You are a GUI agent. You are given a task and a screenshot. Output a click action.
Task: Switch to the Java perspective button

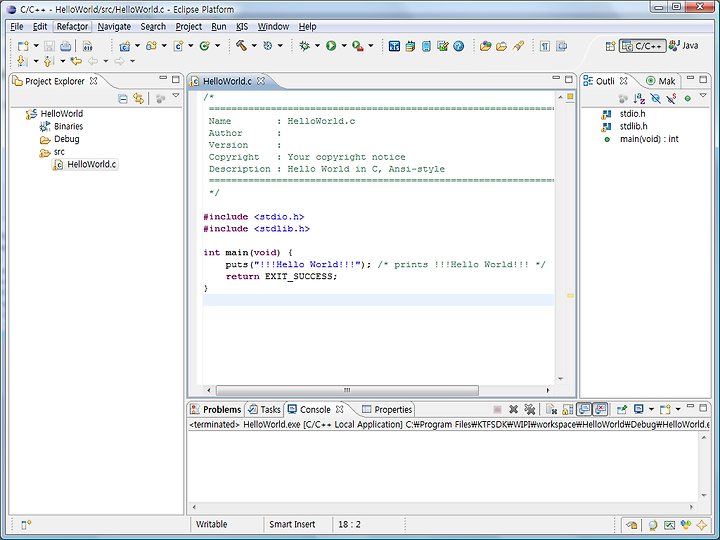point(684,46)
